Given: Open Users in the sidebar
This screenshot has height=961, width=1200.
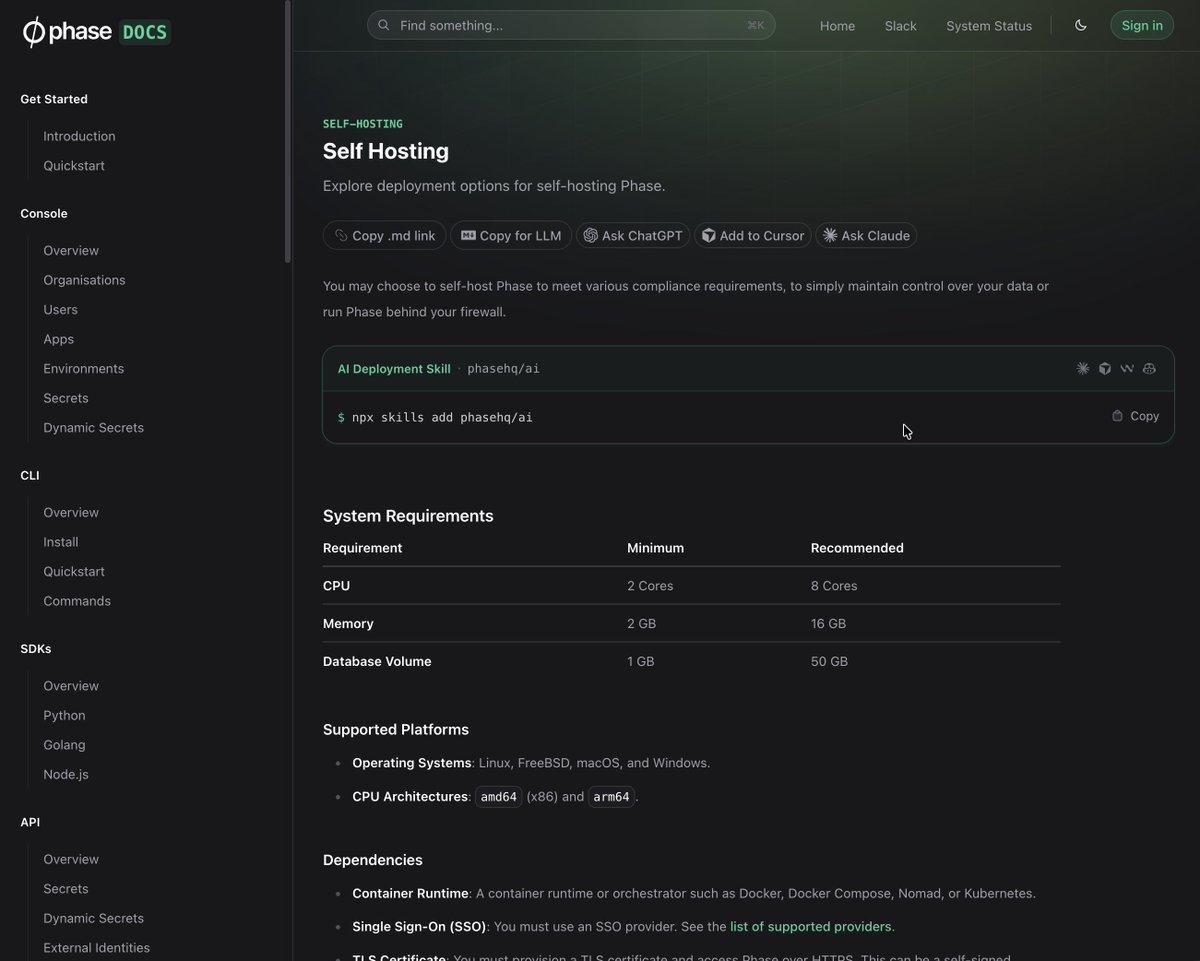Looking at the screenshot, I should (x=60, y=309).
